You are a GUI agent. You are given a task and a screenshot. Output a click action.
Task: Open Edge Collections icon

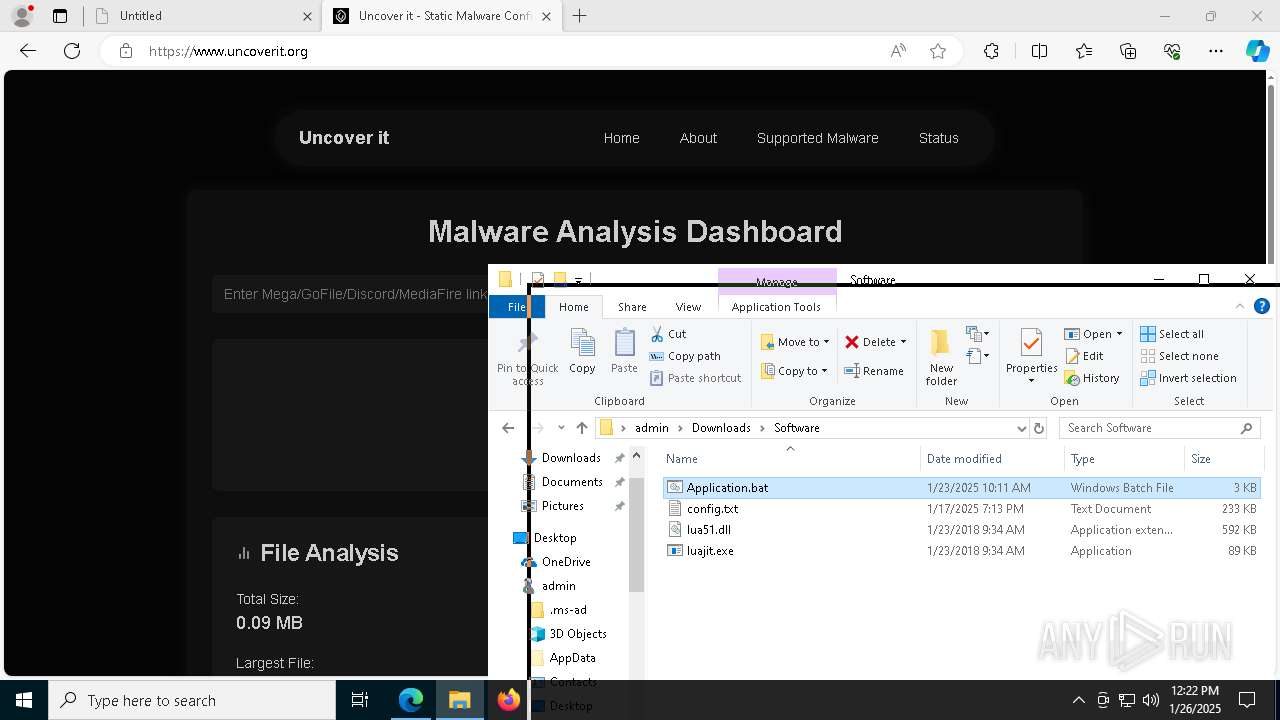pyautogui.click(x=1128, y=51)
